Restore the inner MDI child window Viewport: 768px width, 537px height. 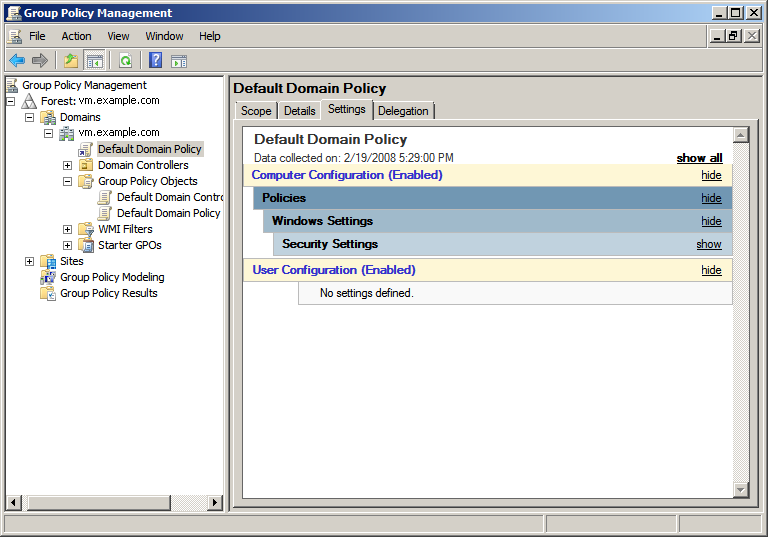[x=734, y=36]
